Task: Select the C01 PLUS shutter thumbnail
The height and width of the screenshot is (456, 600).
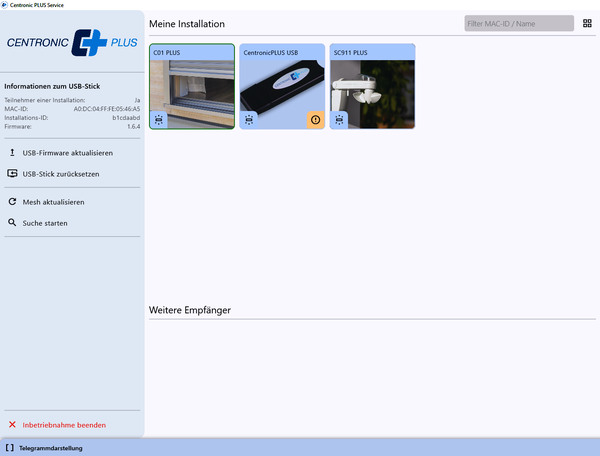Action: point(192,94)
